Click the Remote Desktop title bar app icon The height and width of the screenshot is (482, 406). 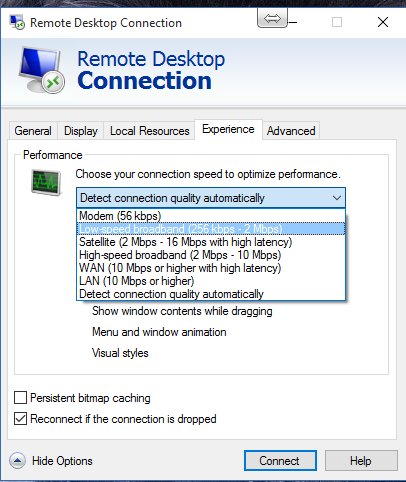click(x=17, y=22)
